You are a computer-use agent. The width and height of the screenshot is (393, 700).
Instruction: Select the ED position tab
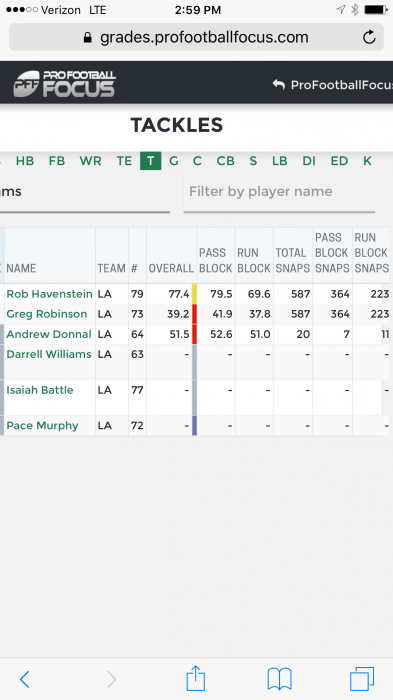tap(339, 161)
